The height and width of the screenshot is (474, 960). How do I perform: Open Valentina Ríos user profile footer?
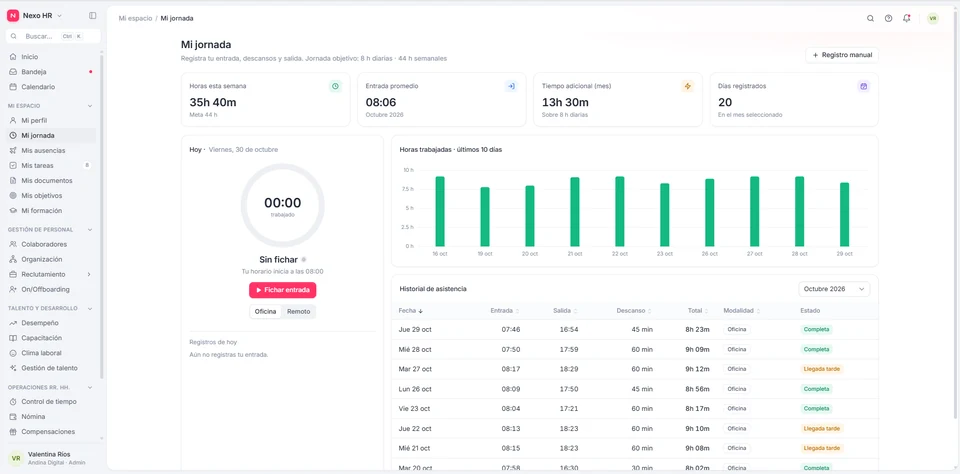(51, 458)
